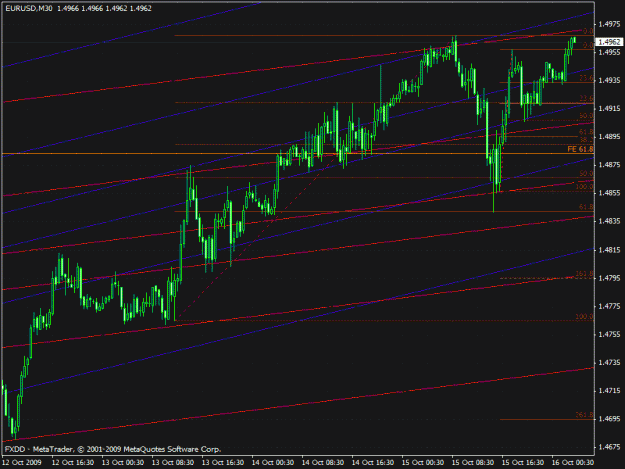Click the 1.4835 price axis label

[x=609, y=221]
